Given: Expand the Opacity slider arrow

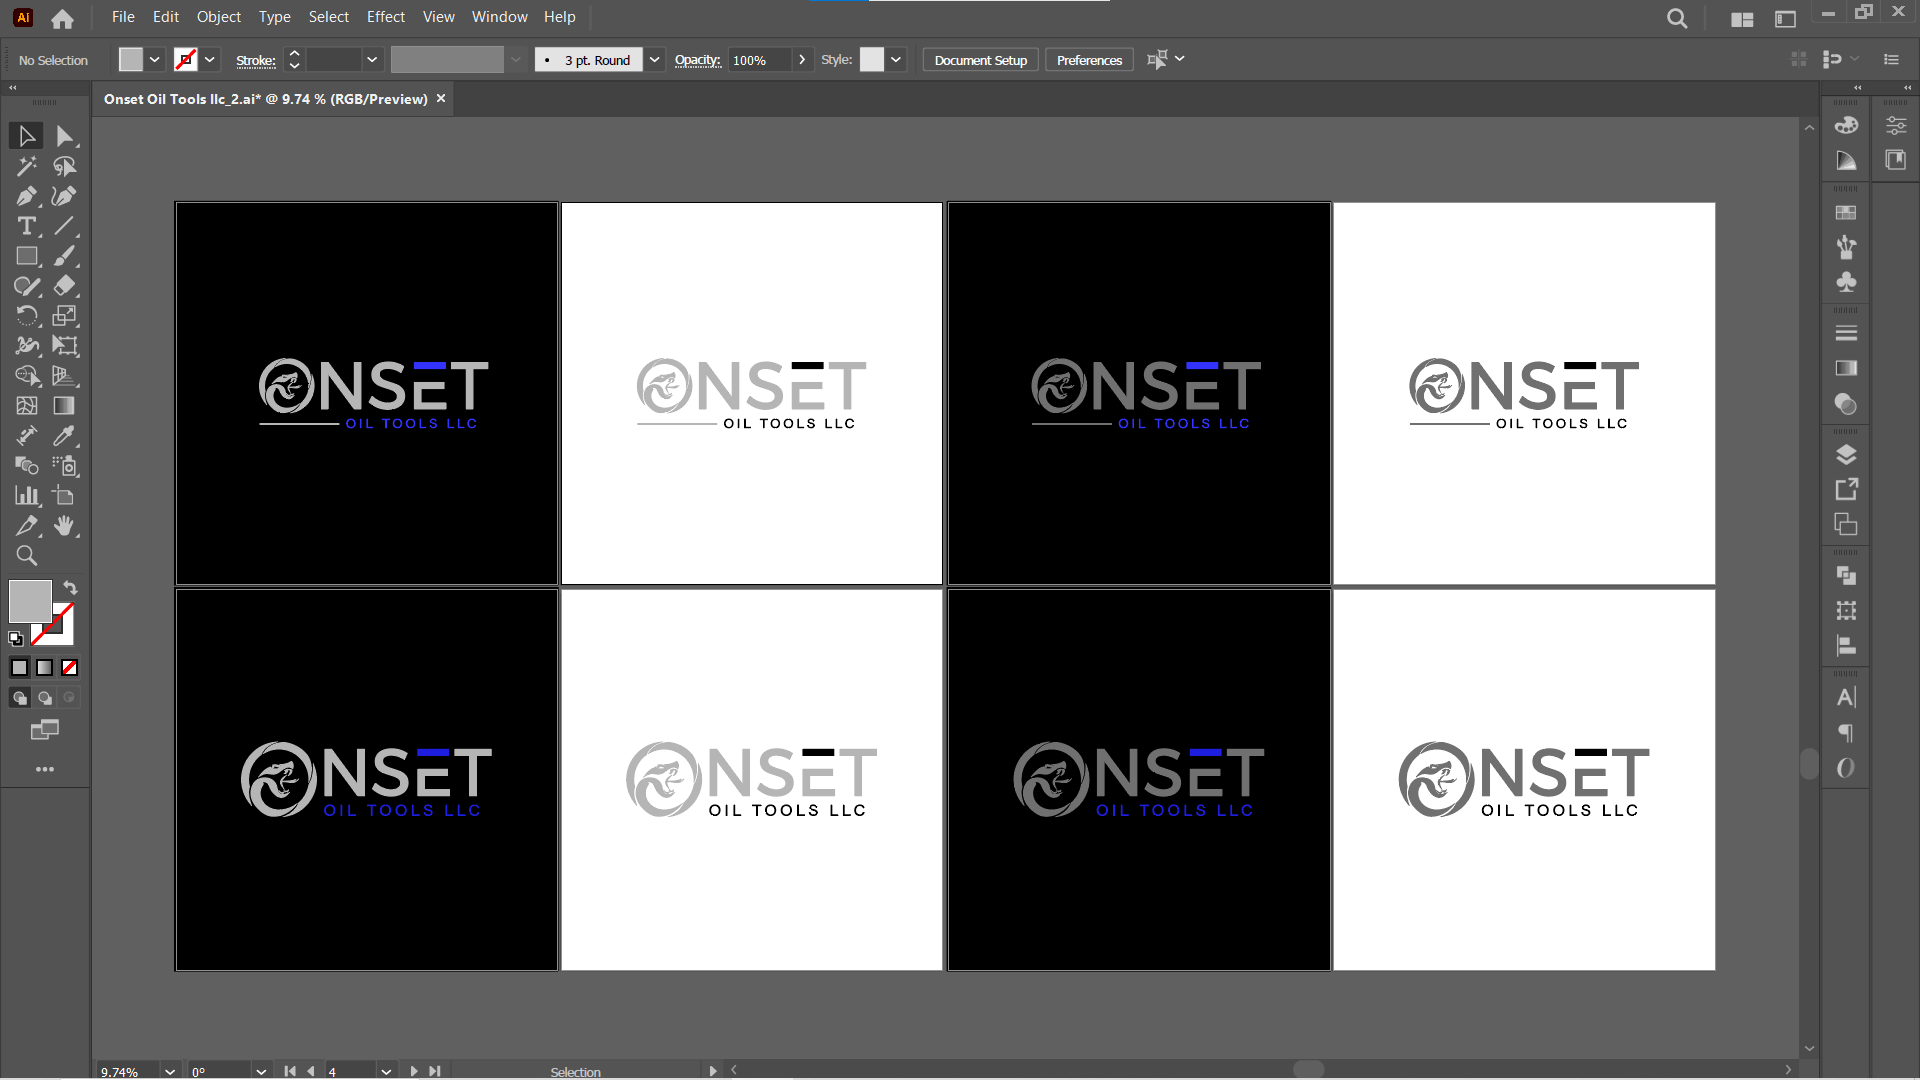Looking at the screenshot, I should (x=802, y=60).
